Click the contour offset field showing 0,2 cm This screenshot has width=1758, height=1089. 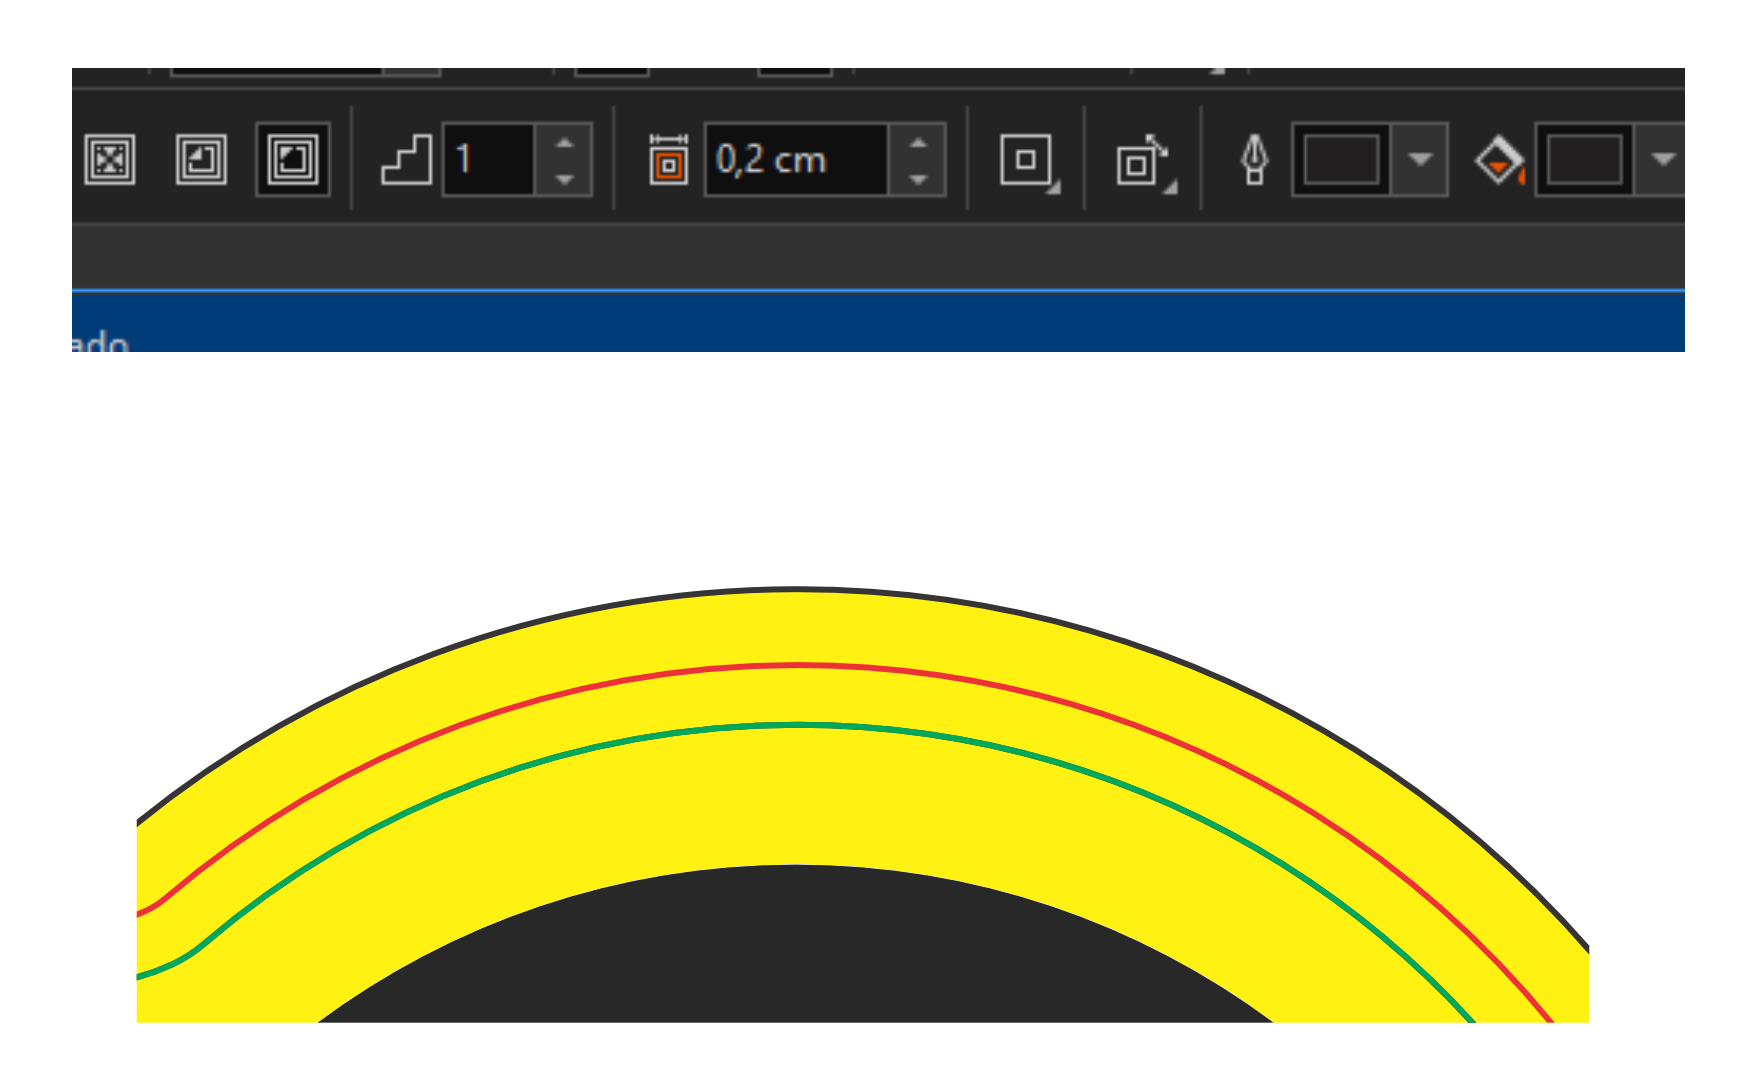[795, 160]
